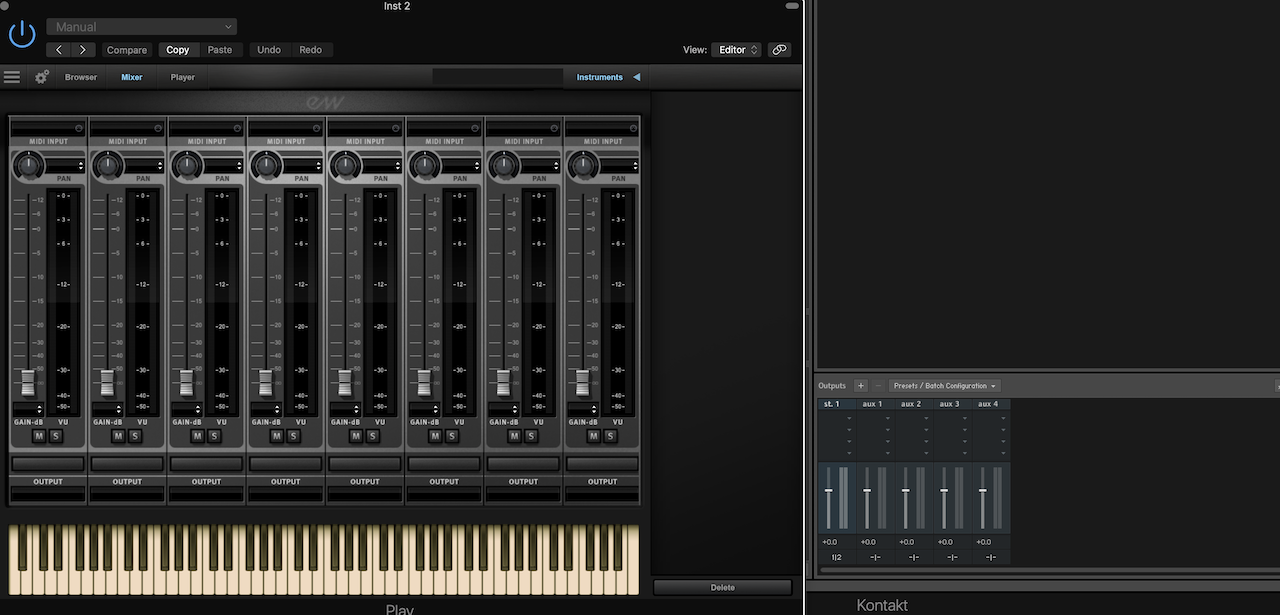Click the plugin link chain icon
This screenshot has height=615, width=1280.
(779, 50)
